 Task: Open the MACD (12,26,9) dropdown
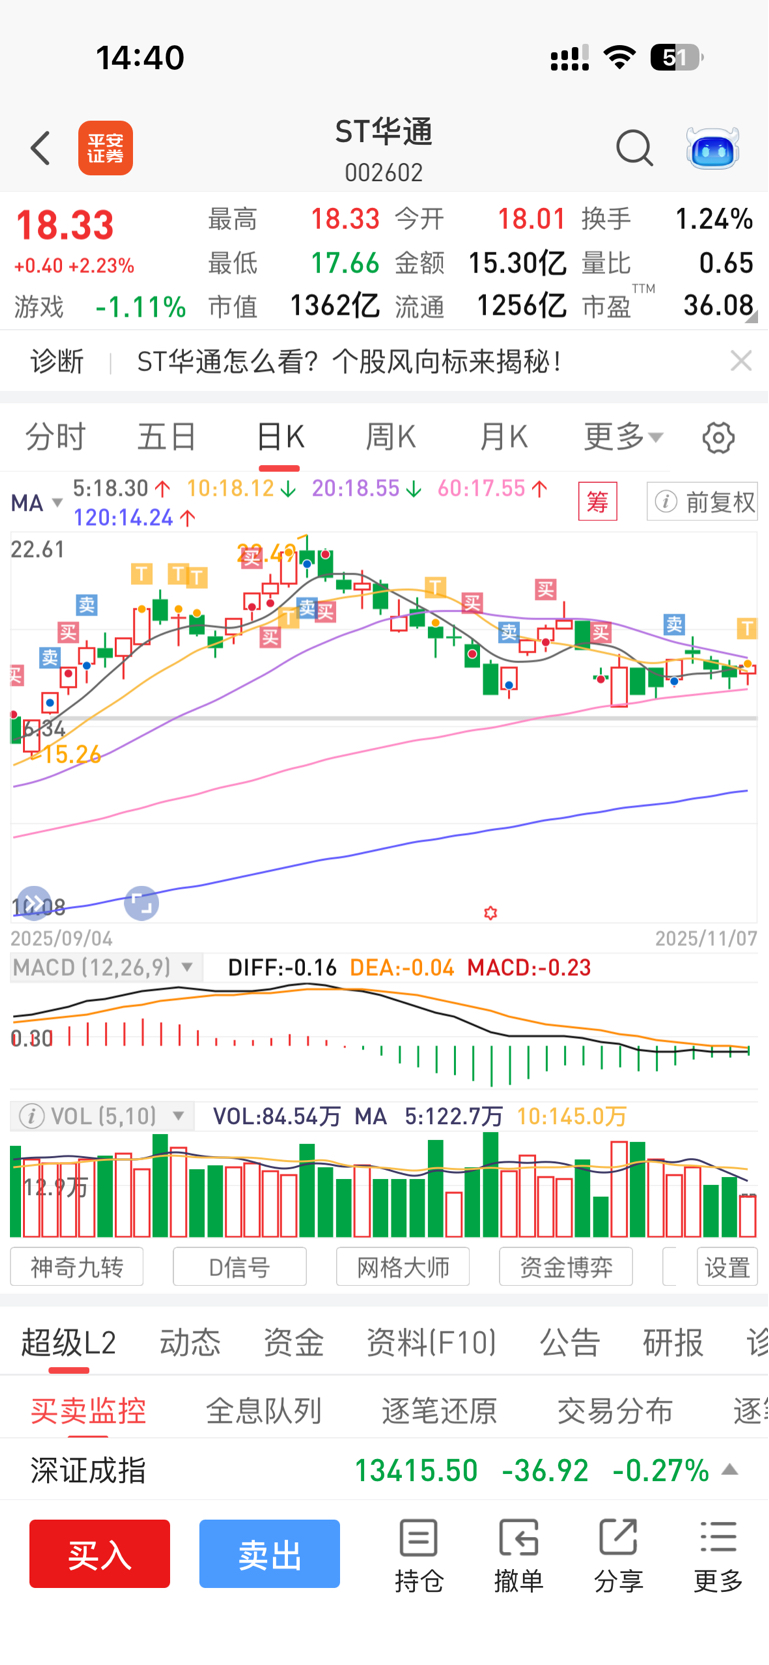(x=105, y=968)
